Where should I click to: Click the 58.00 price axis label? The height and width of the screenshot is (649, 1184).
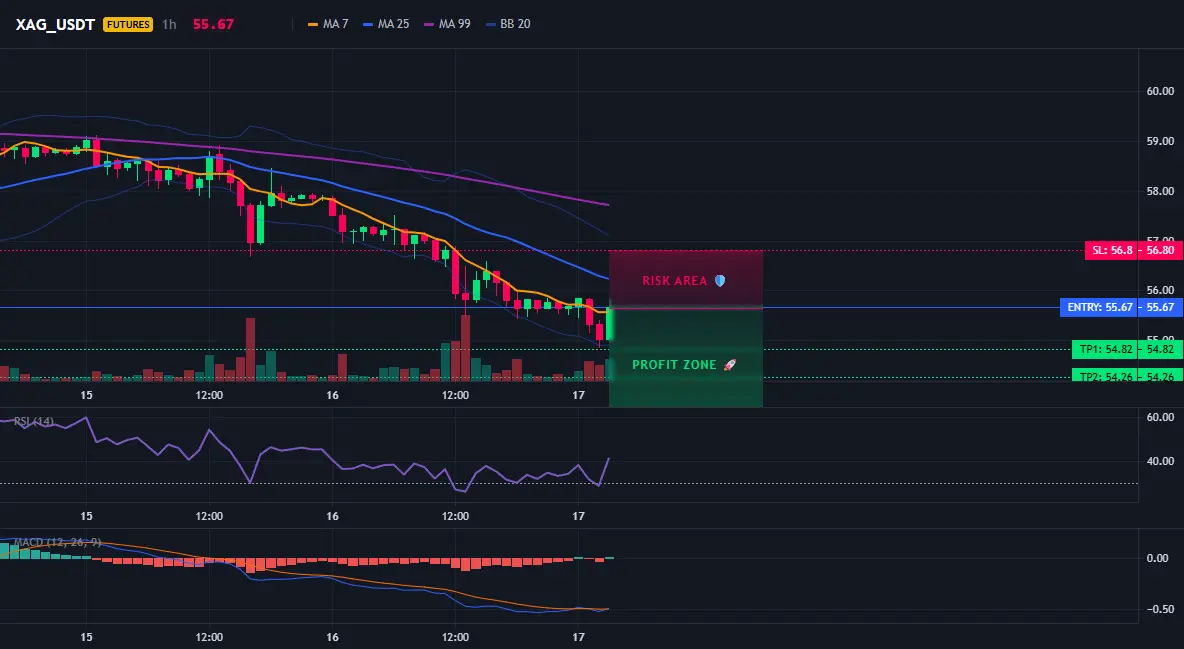(x=1160, y=191)
